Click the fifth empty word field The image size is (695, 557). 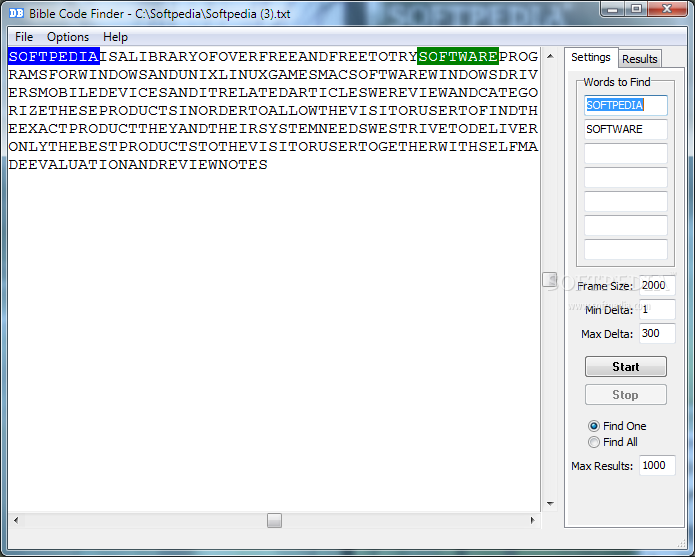pos(625,201)
